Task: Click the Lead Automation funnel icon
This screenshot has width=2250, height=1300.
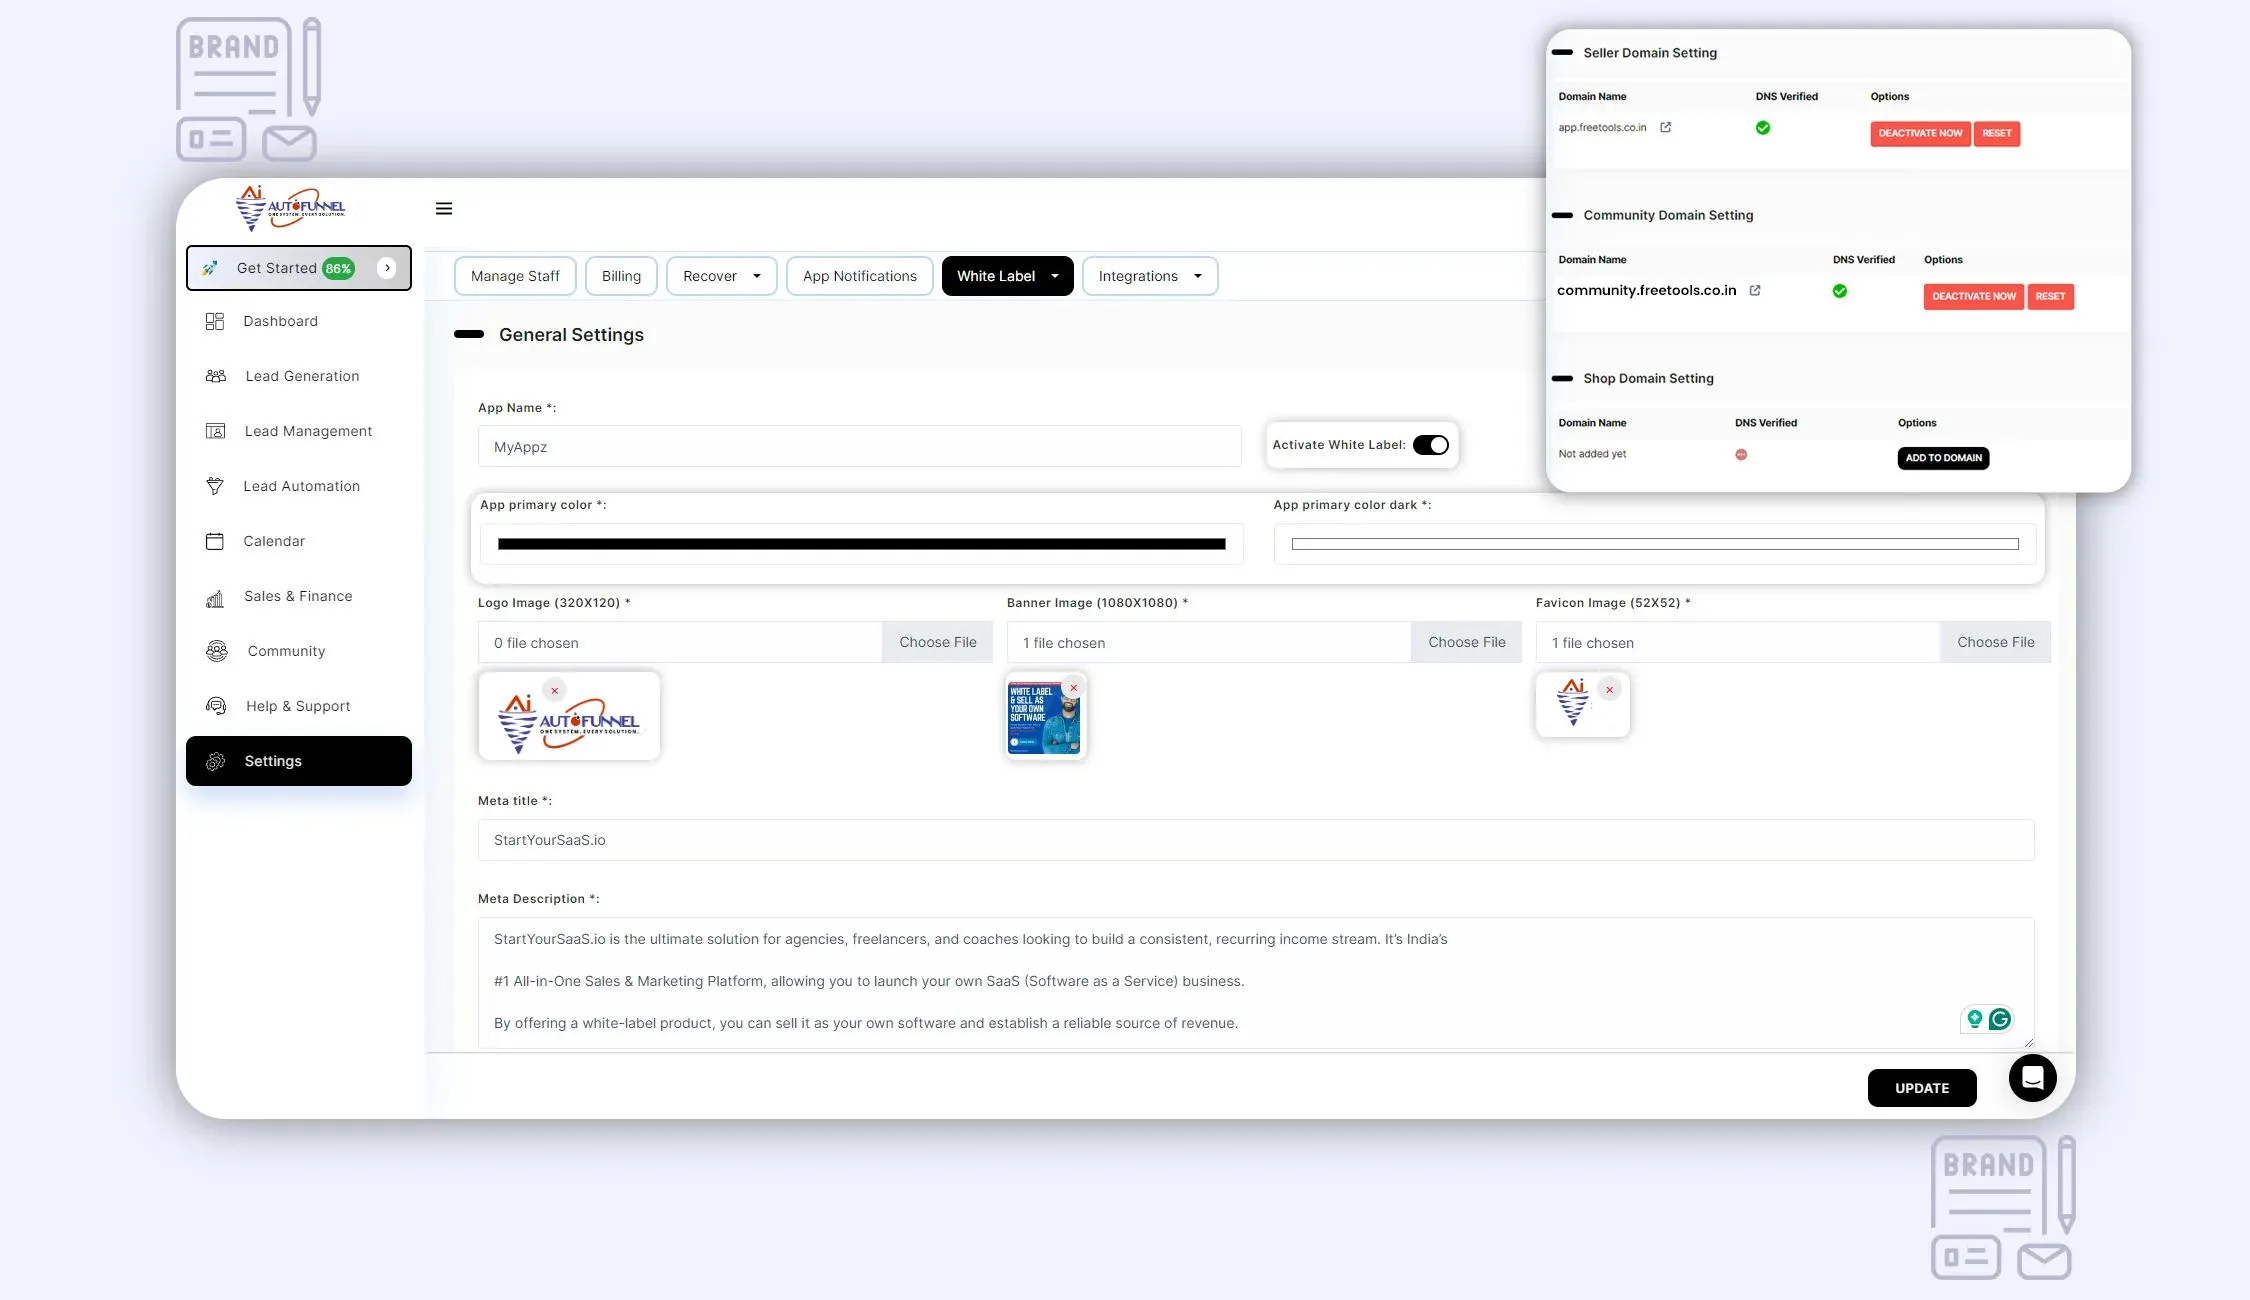Action: click(214, 486)
